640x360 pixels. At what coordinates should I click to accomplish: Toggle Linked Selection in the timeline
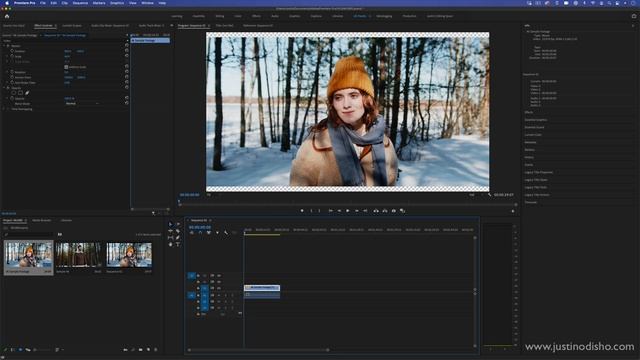209,233
